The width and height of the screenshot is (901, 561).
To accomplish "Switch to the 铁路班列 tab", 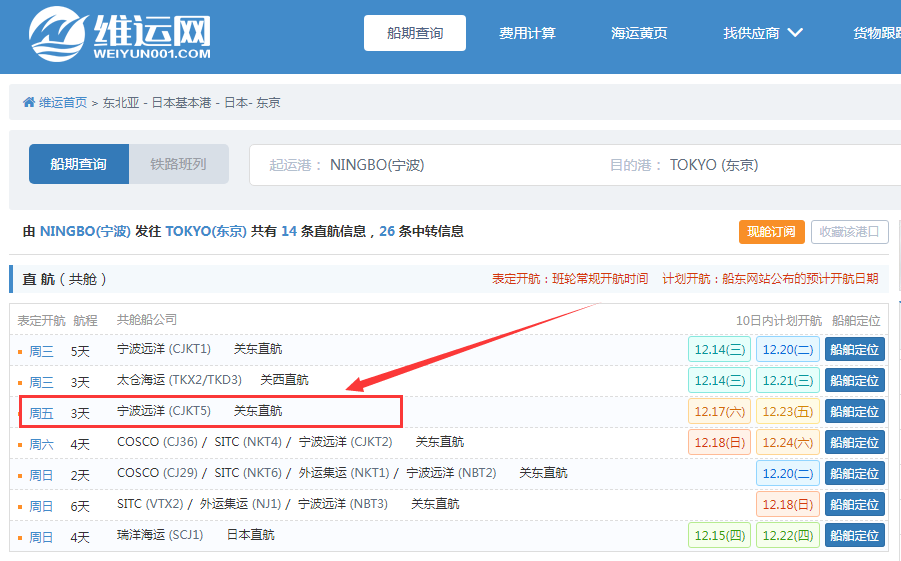I will click(x=178, y=164).
